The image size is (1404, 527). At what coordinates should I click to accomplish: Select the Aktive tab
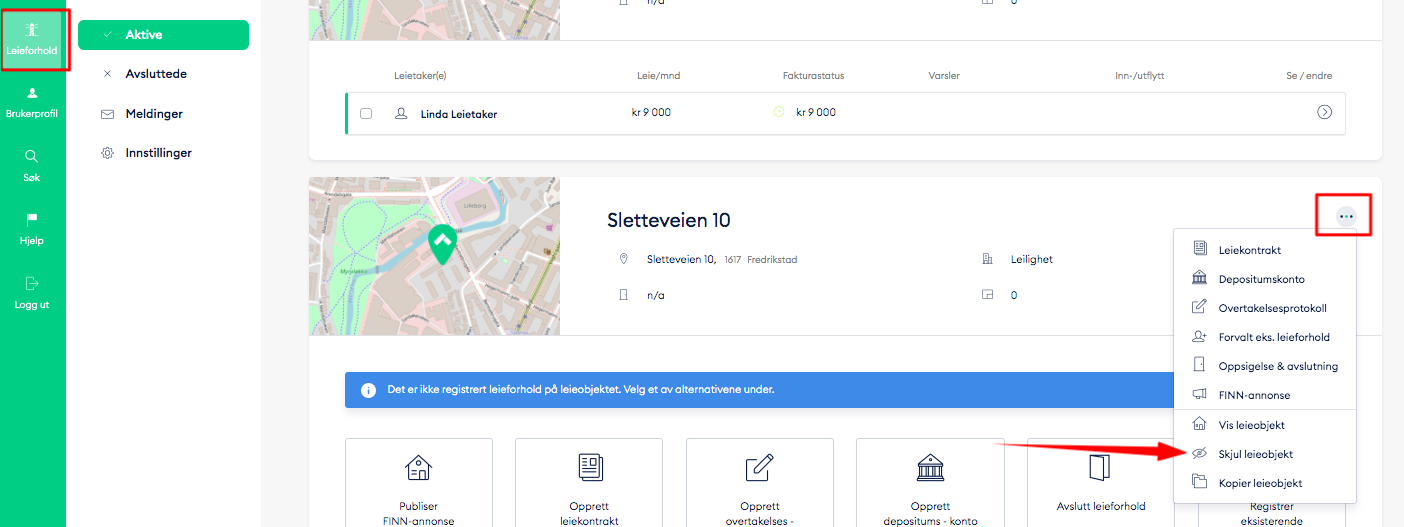point(163,35)
